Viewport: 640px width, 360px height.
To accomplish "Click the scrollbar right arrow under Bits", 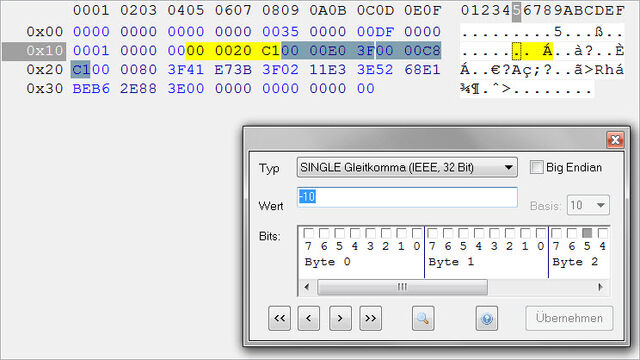I will tap(600, 287).
